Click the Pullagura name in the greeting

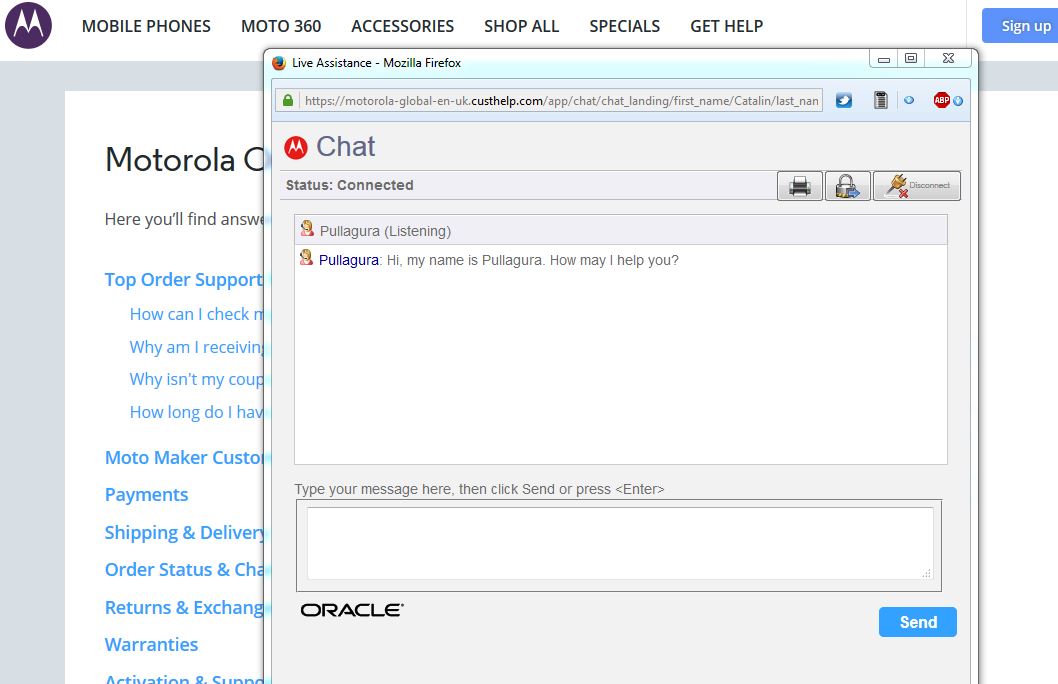[x=348, y=260]
